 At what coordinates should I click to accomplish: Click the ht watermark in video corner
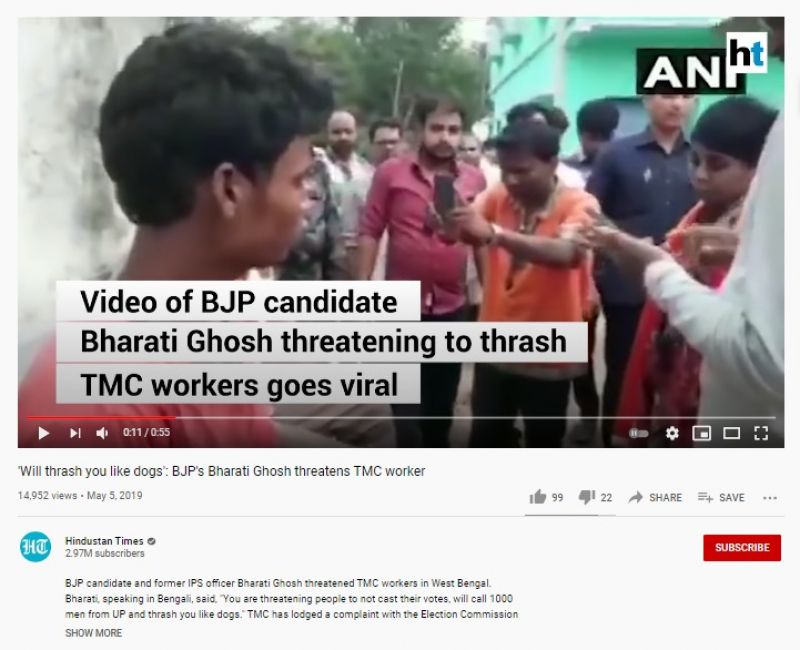coord(747,53)
